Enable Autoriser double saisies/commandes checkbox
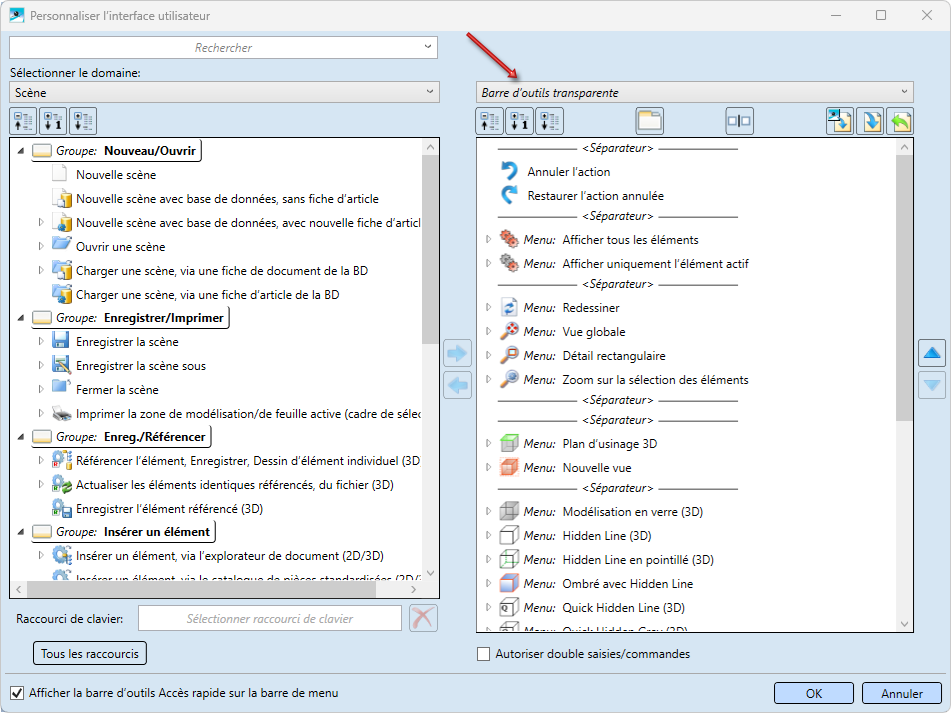The height and width of the screenshot is (713, 951). 483,654
